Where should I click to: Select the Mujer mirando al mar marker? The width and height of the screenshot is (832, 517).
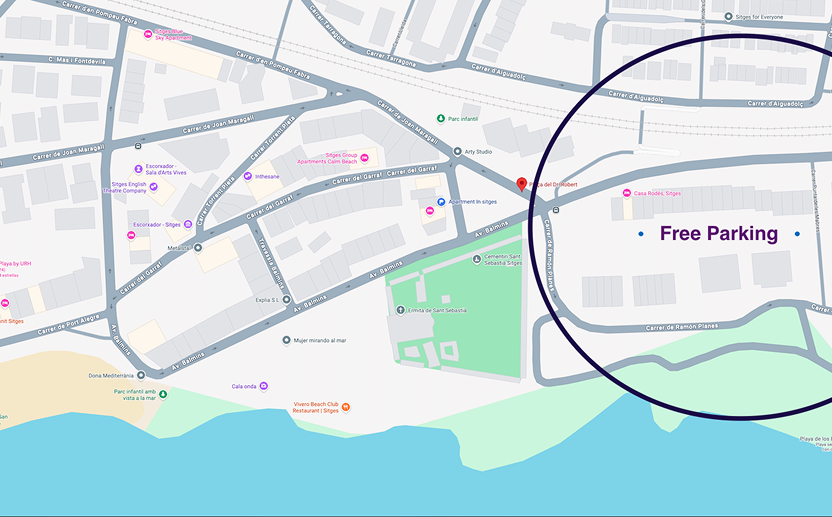[287, 340]
